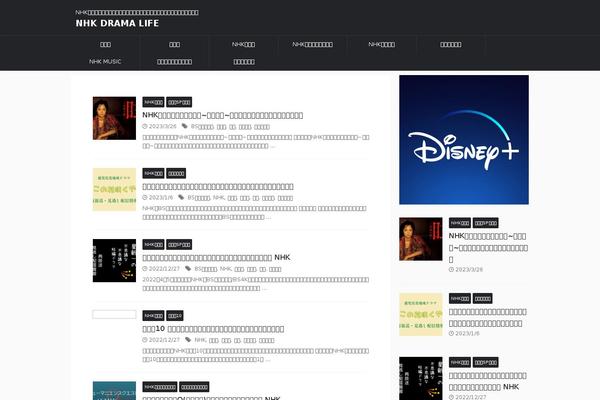Click 'NHK' tag link in main 2023/1/6 article

click(218, 198)
